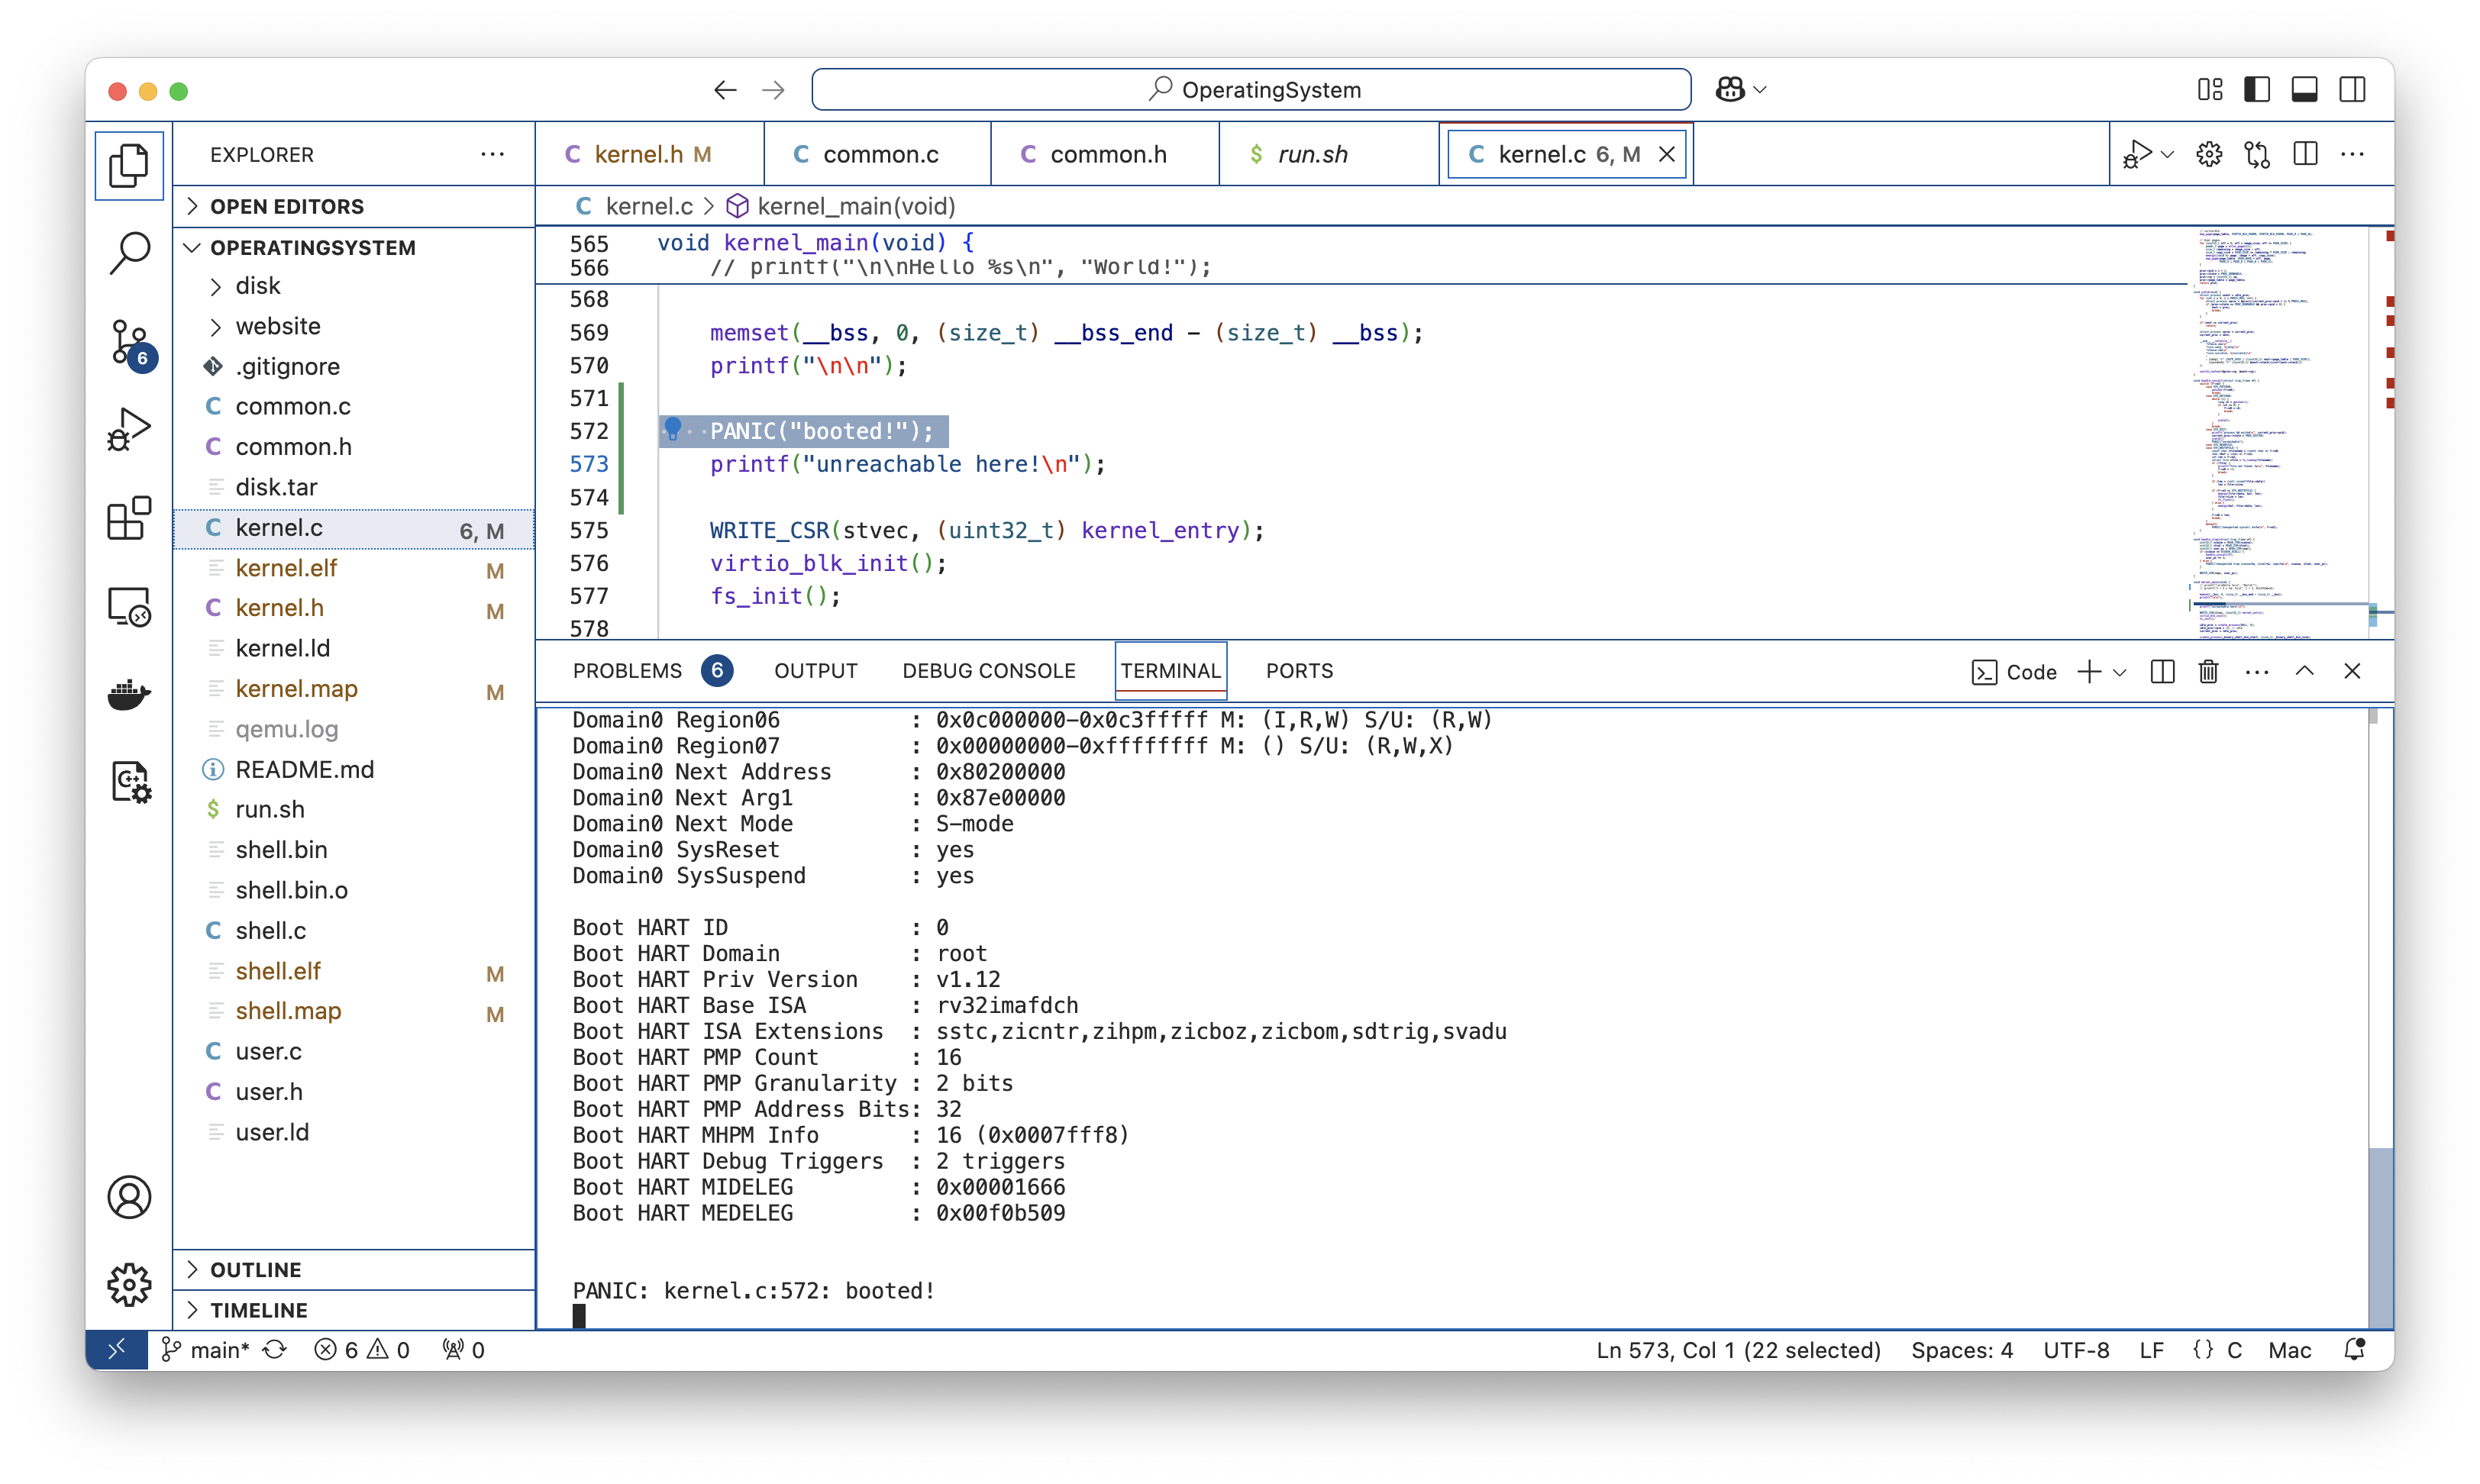Switch to the run.sh editor tab

(x=1312, y=154)
